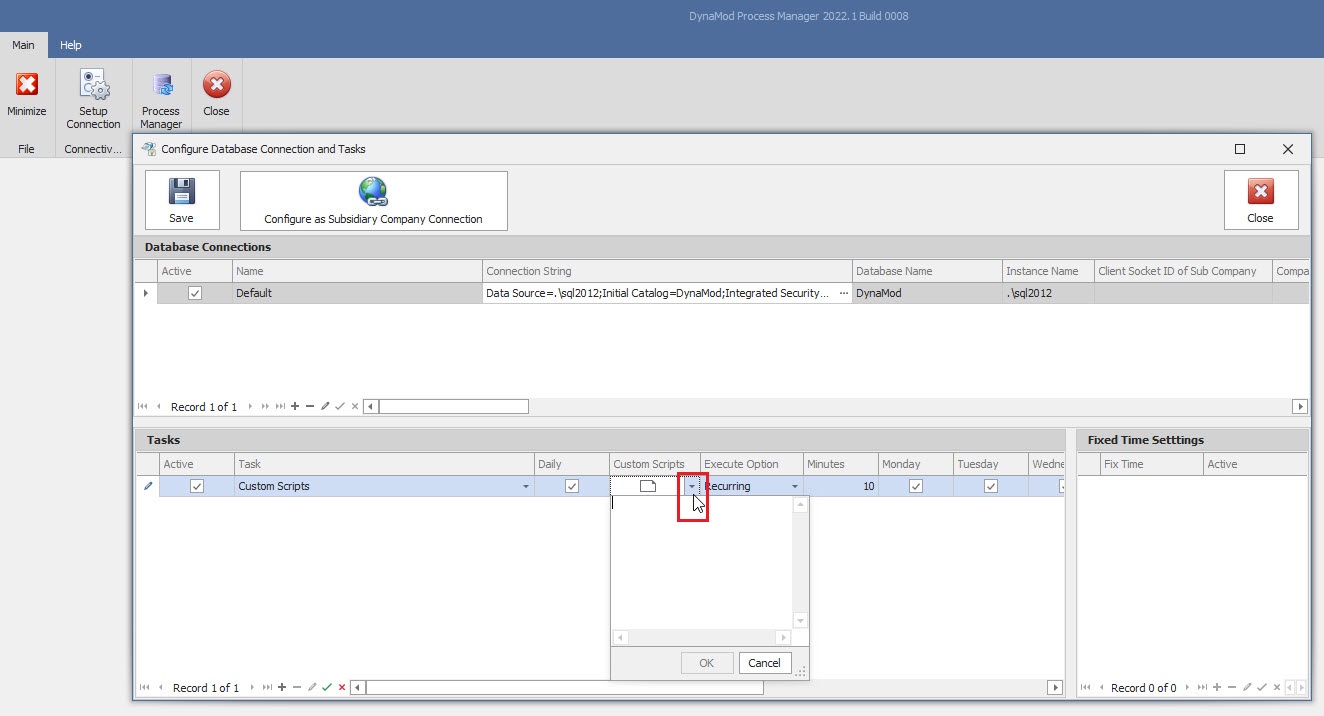Uncheck Tuesday for Custom Scripts task
The height and width of the screenshot is (716, 1324).
click(991, 486)
